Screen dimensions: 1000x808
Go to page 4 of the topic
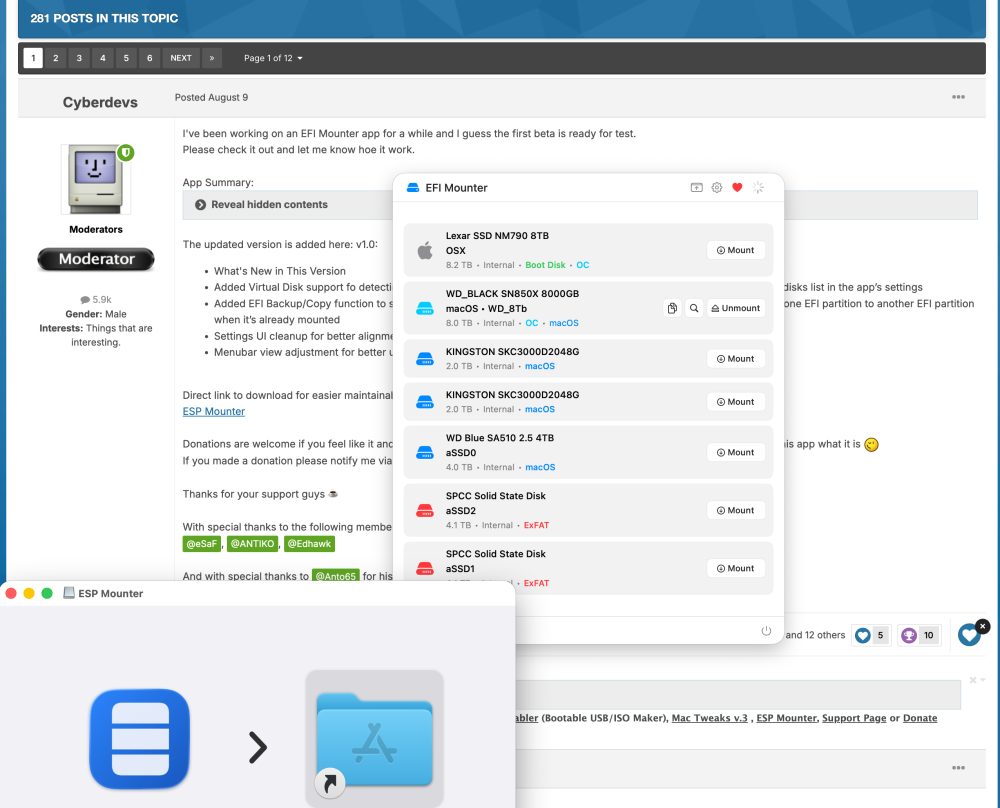(x=103, y=58)
